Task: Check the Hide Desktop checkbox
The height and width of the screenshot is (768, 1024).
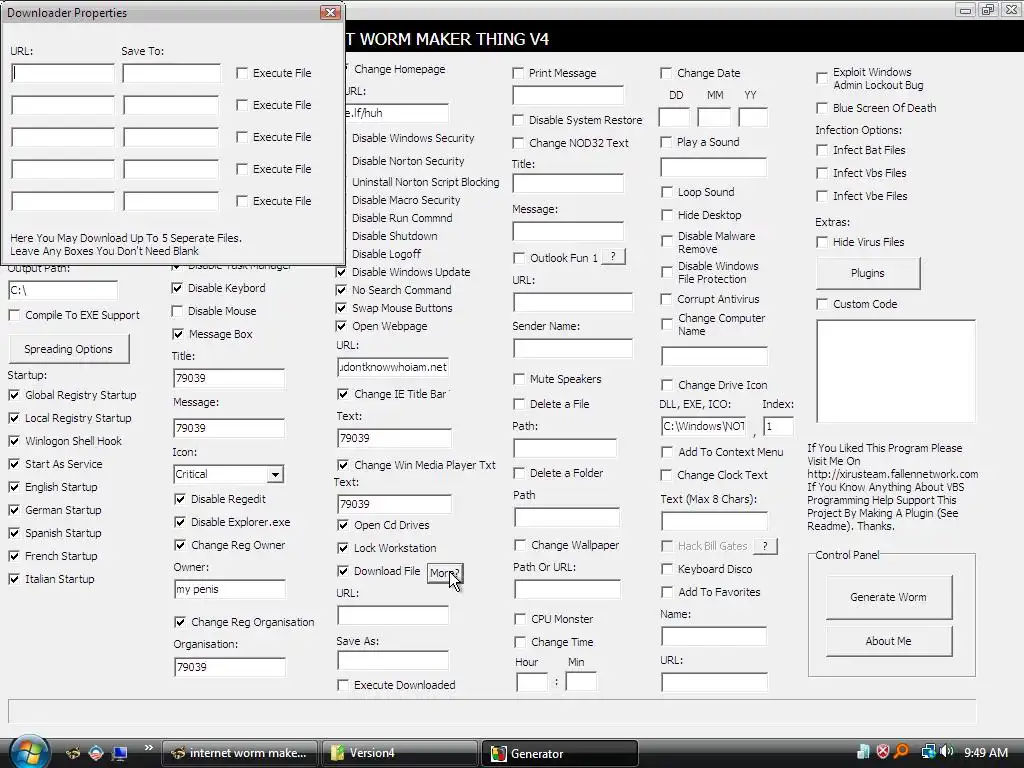Action: pyautogui.click(x=667, y=215)
